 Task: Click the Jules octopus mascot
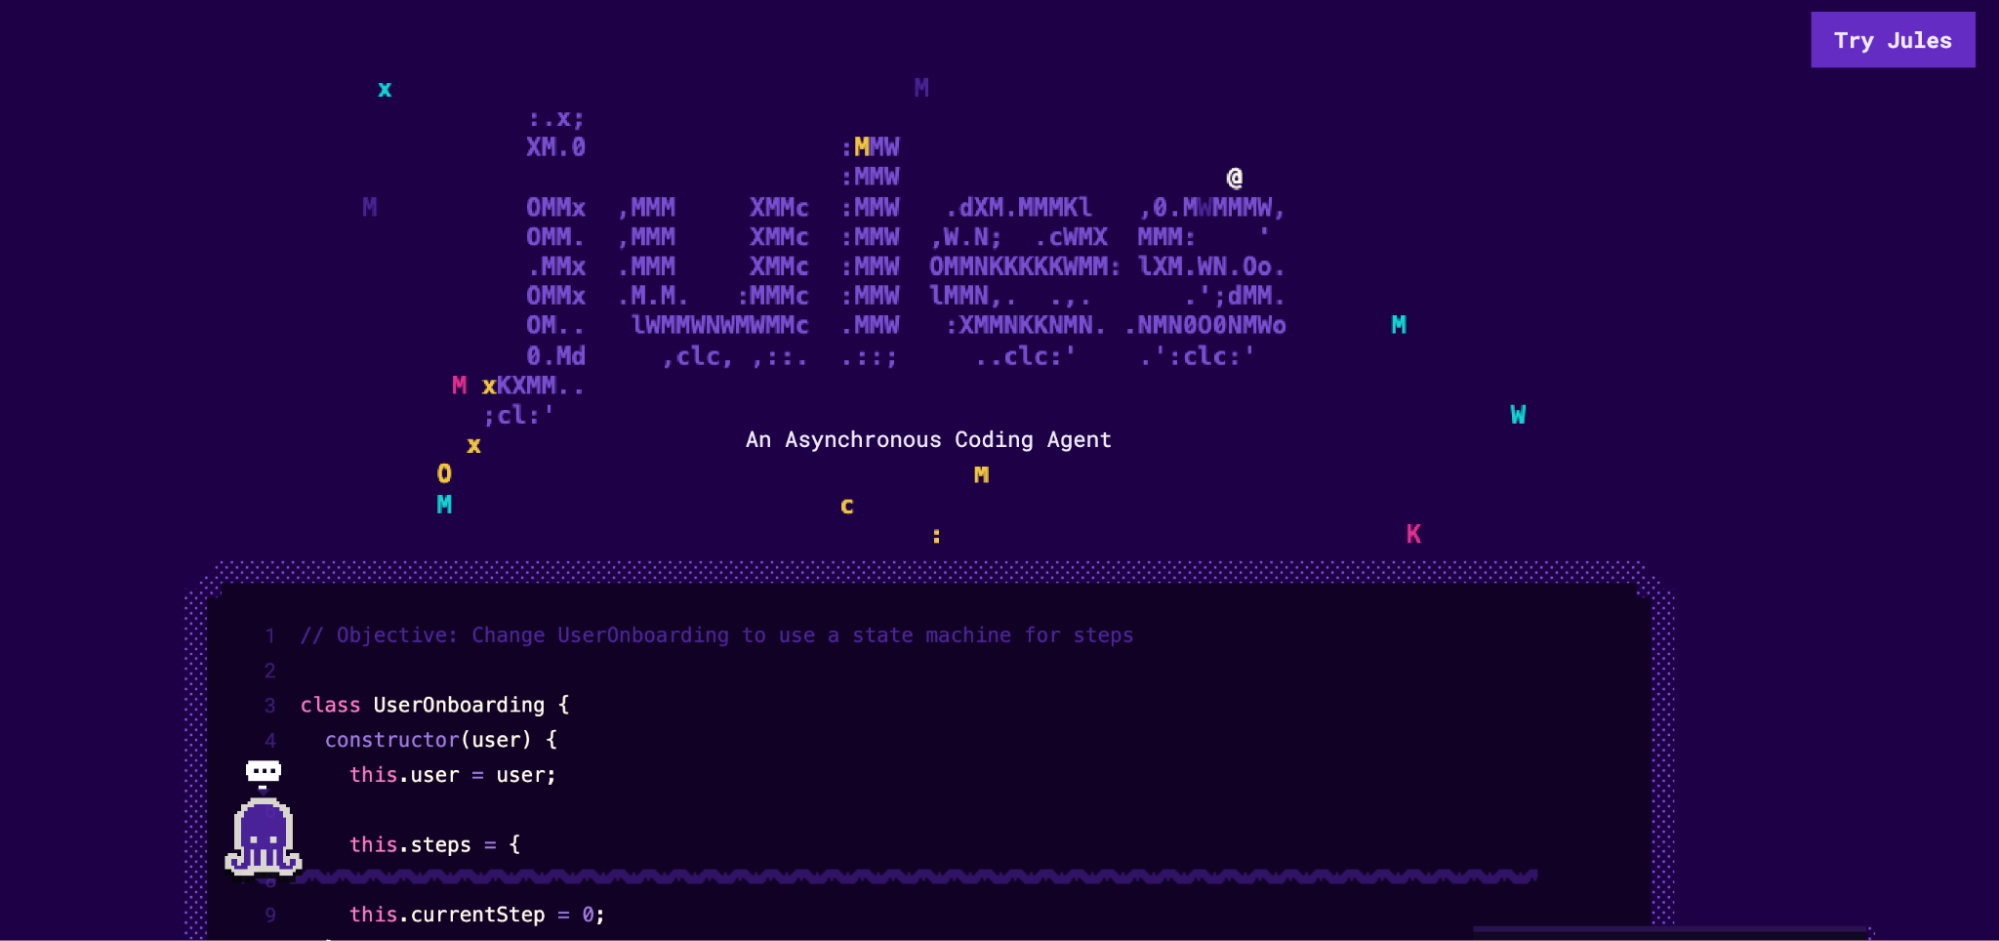(263, 837)
